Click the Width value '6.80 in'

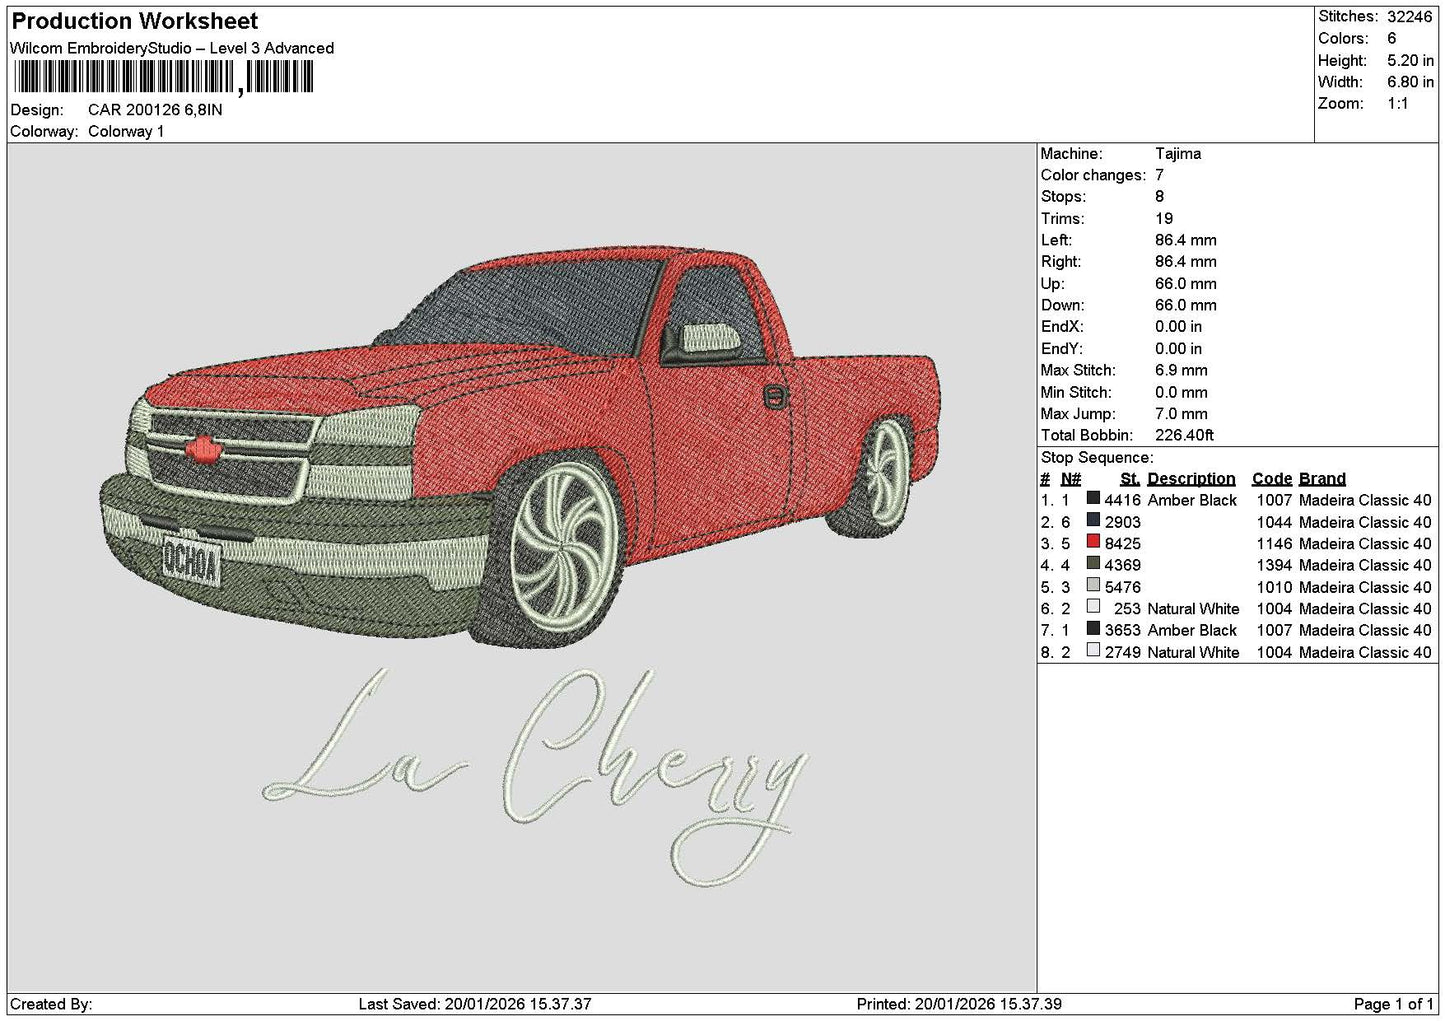1410,82
